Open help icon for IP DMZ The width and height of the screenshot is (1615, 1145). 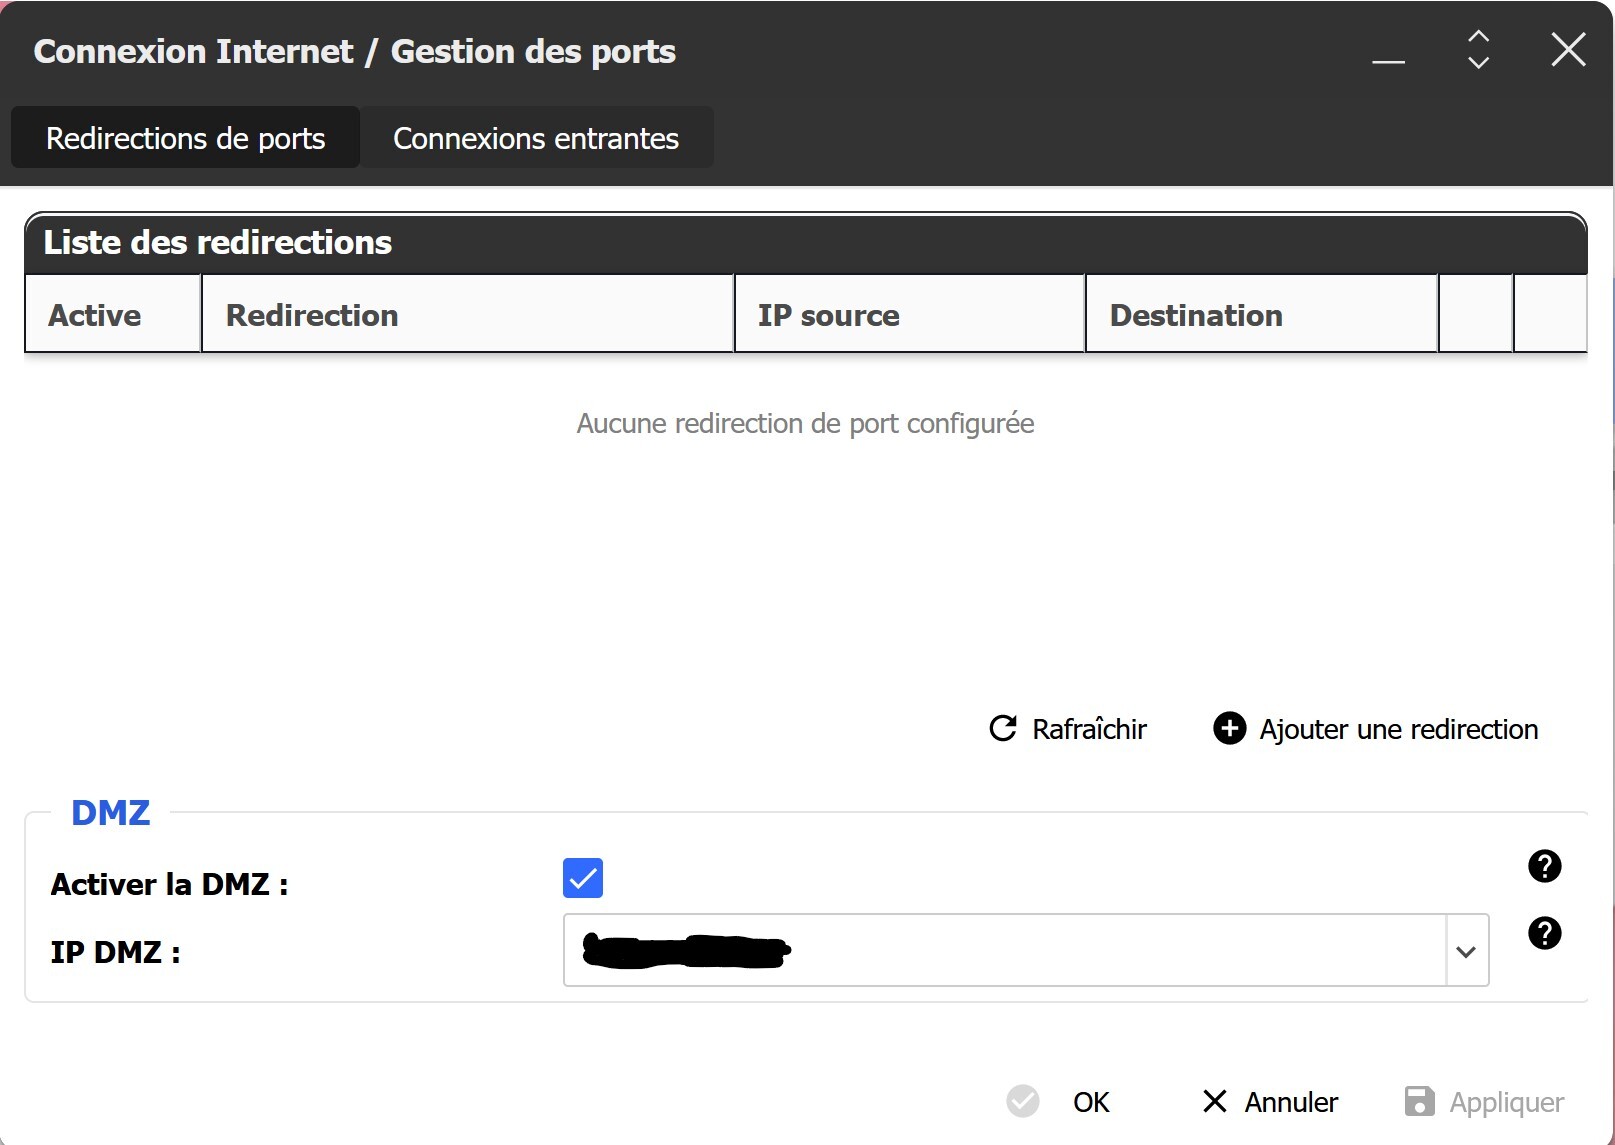point(1544,933)
